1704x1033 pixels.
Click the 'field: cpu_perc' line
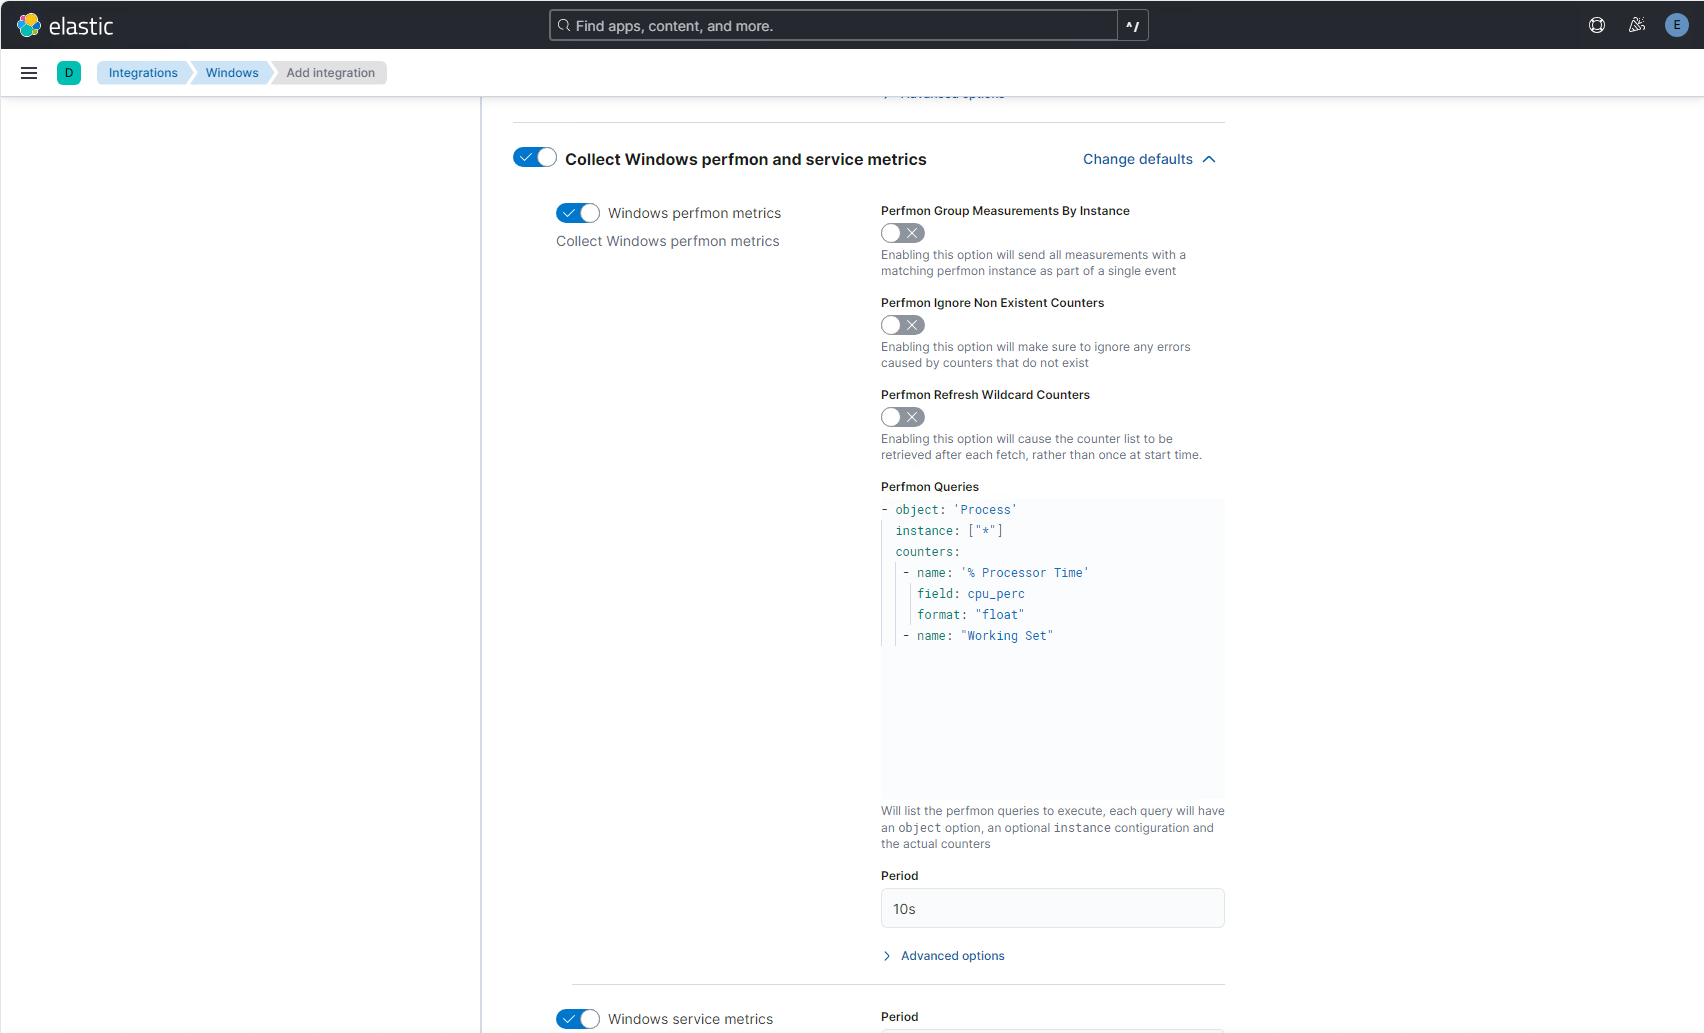click(x=971, y=594)
